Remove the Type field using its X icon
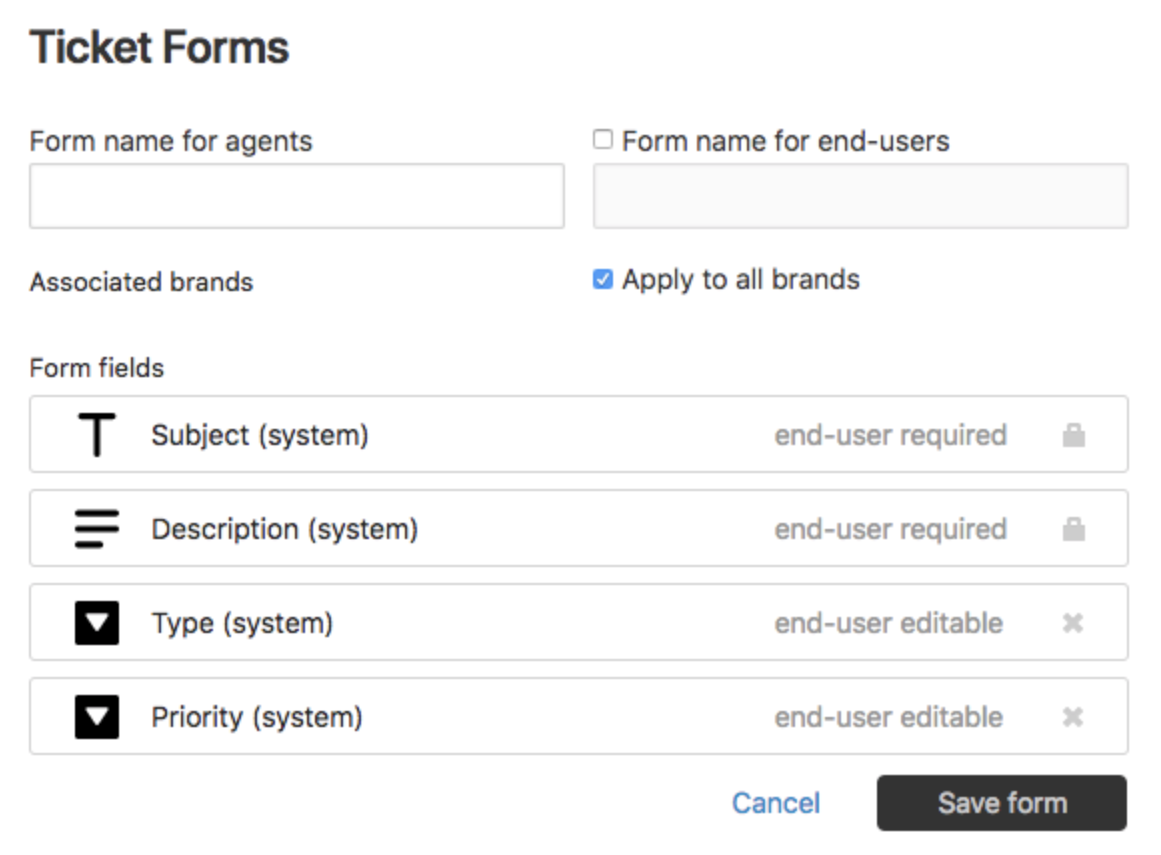The image size is (1161, 855). point(1074,622)
